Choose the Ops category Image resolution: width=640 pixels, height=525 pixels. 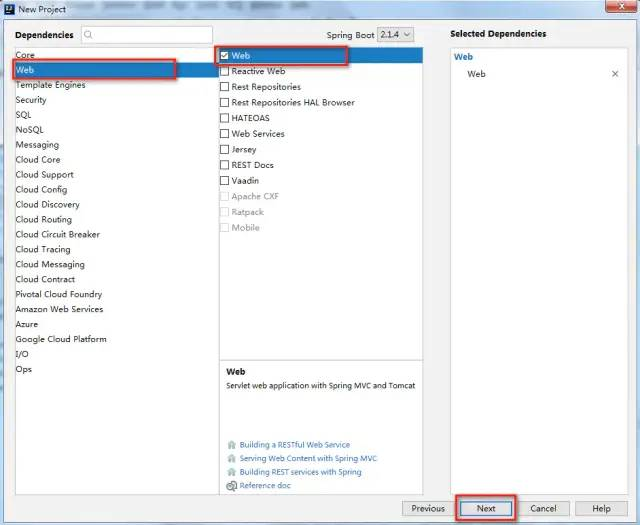click(116, 369)
